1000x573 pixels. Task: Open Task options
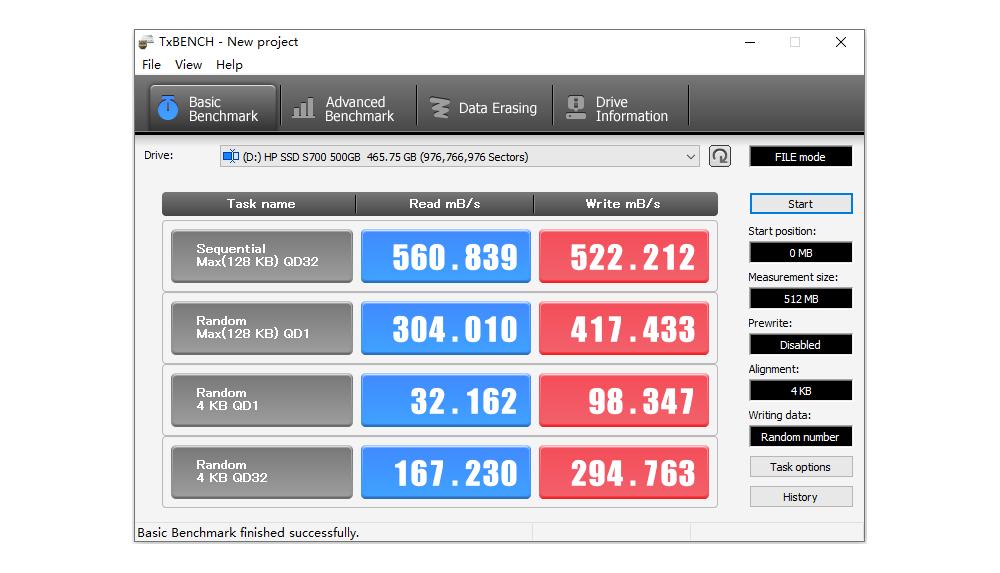[800, 466]
